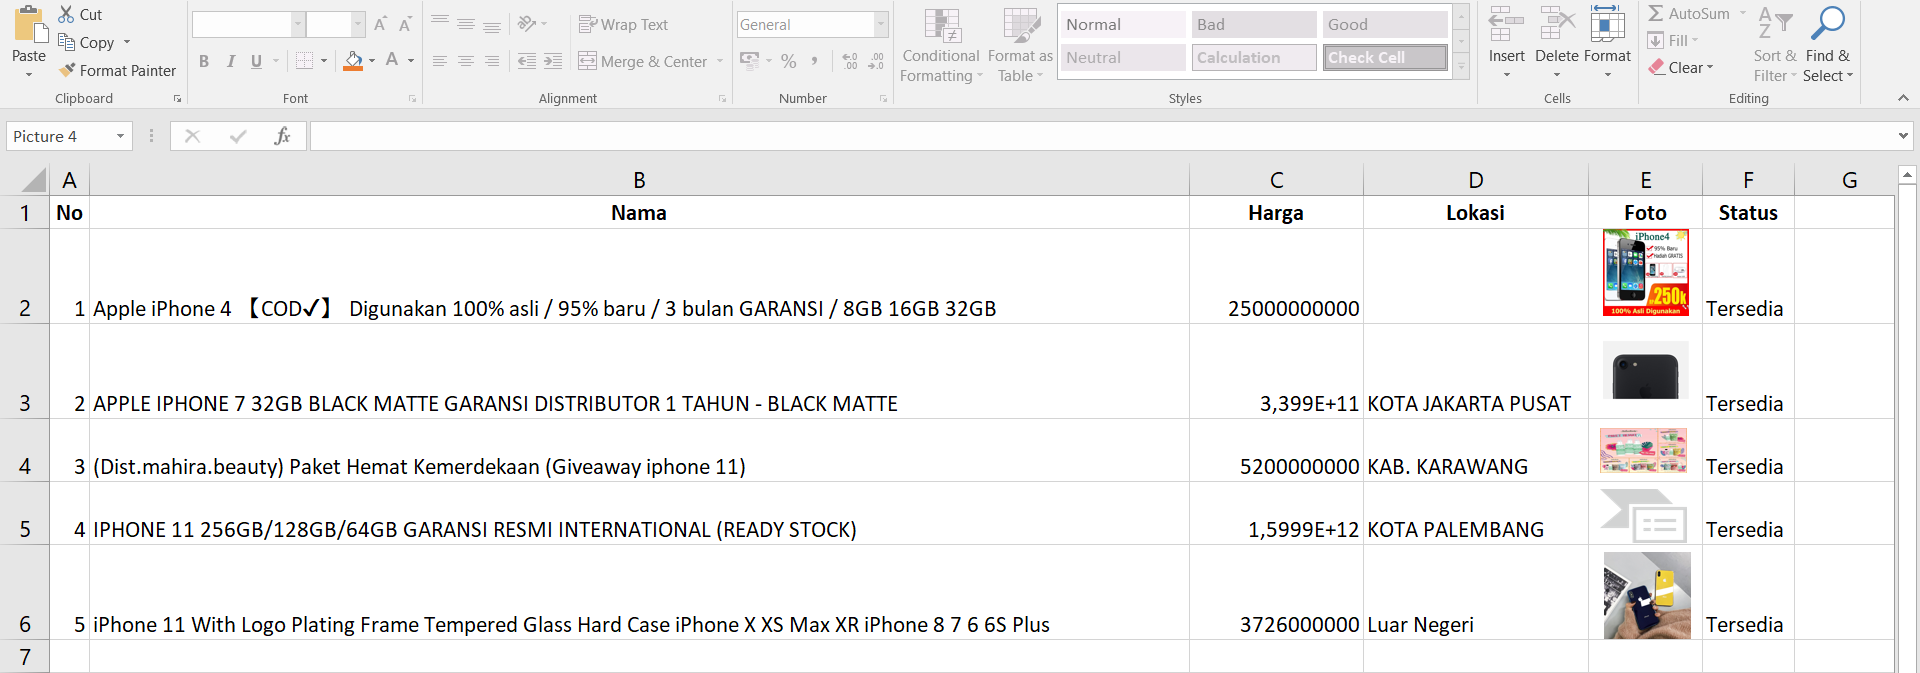
Task: Increase indent in Alignment group
Action: click(x=553, y=61)
